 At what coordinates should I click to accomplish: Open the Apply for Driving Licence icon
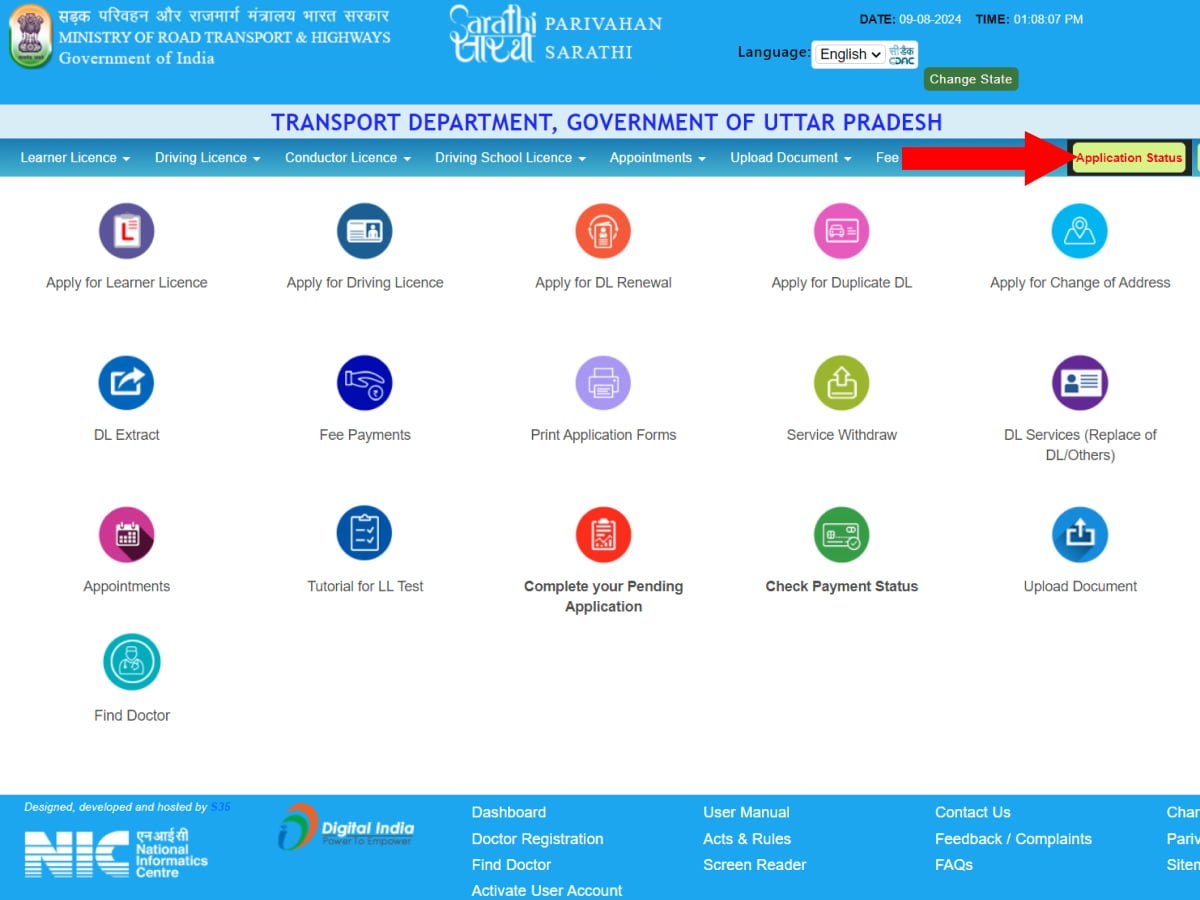click(x=364, y=231)
